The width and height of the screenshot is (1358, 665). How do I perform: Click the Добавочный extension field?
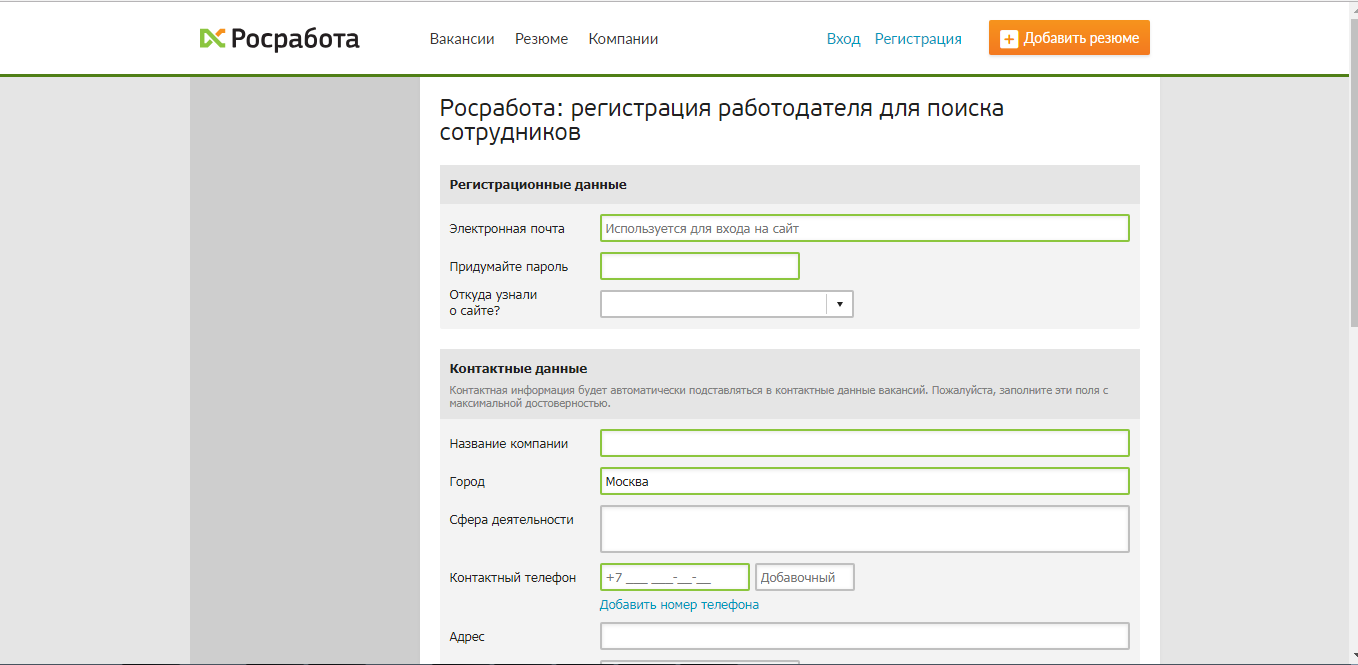tap(804, 576)
